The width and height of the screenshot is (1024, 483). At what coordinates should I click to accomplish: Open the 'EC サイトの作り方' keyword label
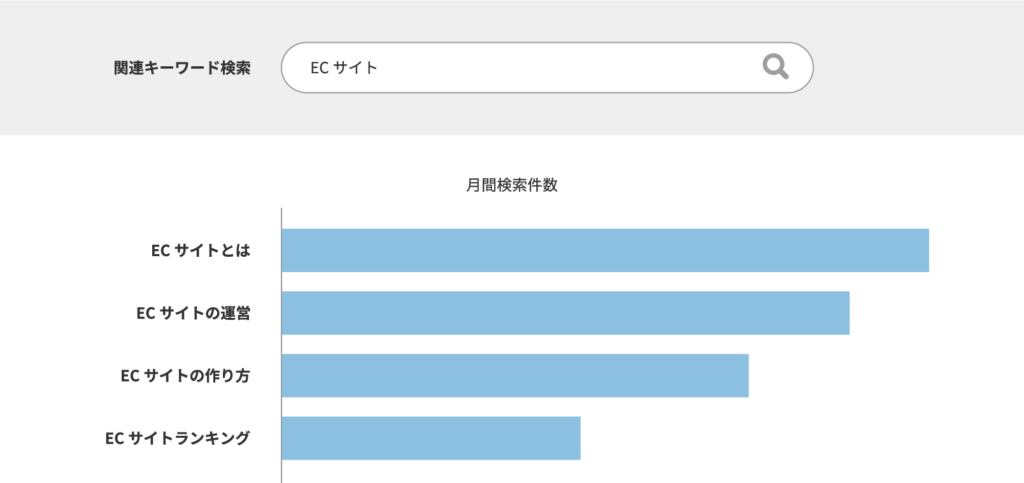click(x=185, y=376)
